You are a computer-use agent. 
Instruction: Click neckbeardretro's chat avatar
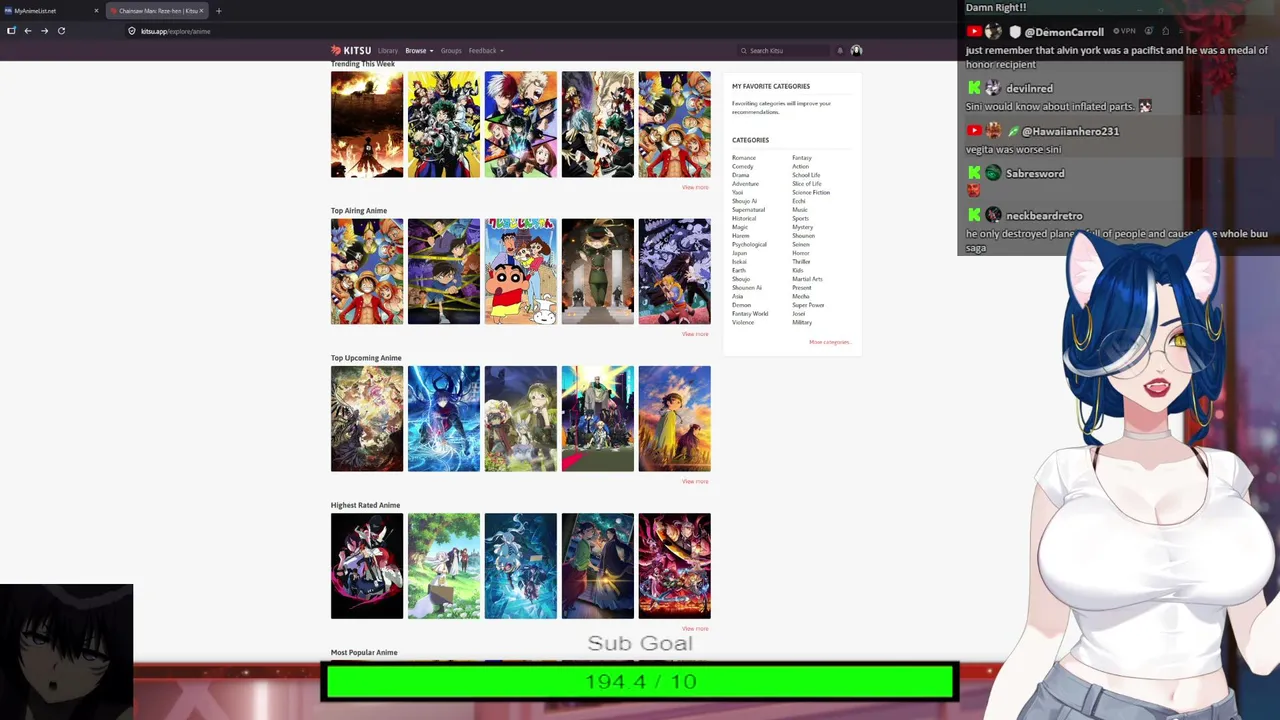pyautogui.click(x=993, y=216)
